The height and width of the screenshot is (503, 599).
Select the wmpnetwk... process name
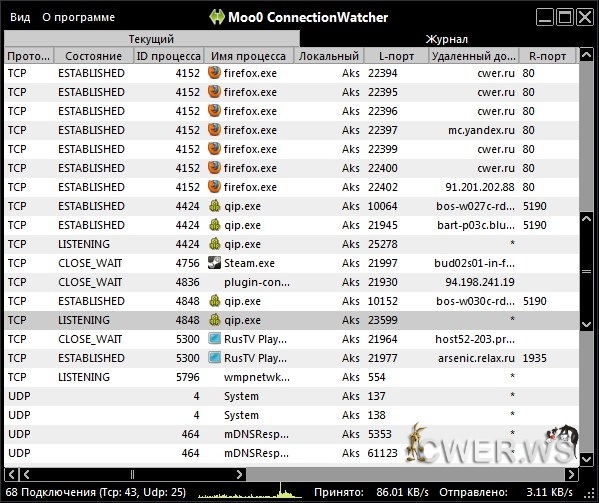tap(257, 377)
